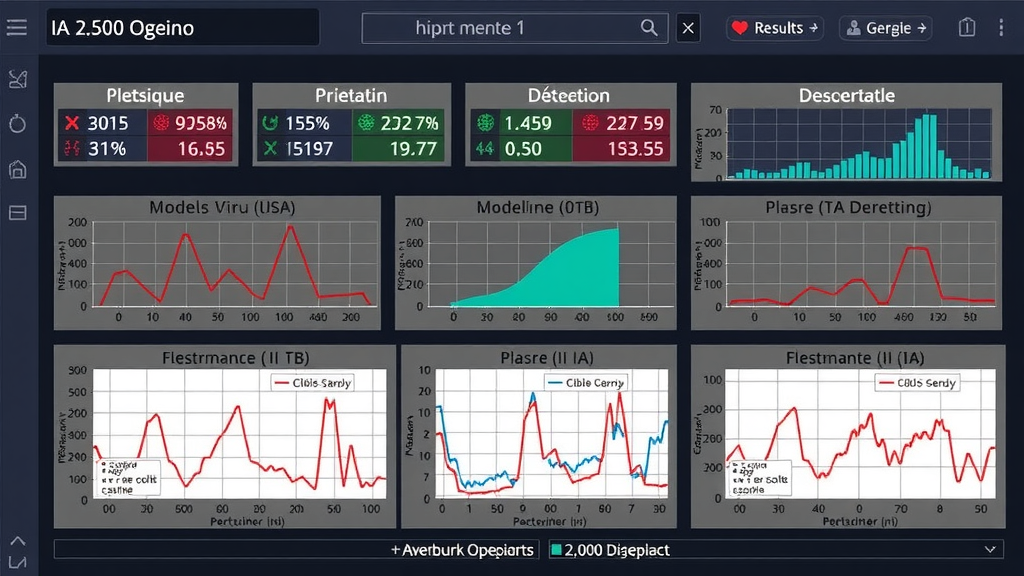
Task: Click the magnifier search icon
Action: [650, 28]
